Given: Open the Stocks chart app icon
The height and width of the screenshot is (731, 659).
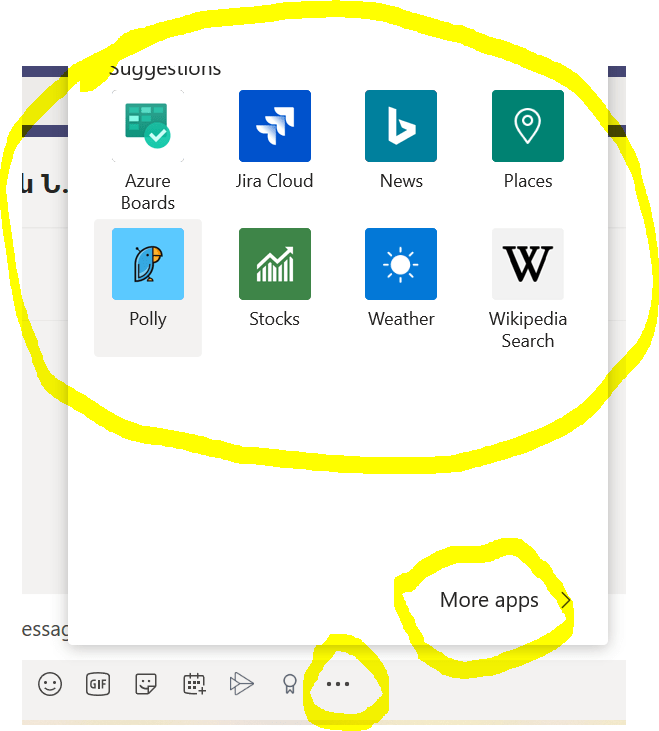Looking at the screenshot, I should point(274,264).
